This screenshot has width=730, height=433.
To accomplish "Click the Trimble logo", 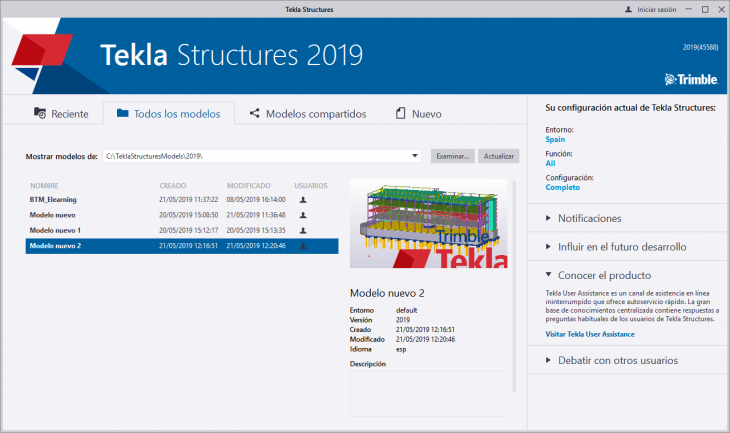I will point(691,79).
